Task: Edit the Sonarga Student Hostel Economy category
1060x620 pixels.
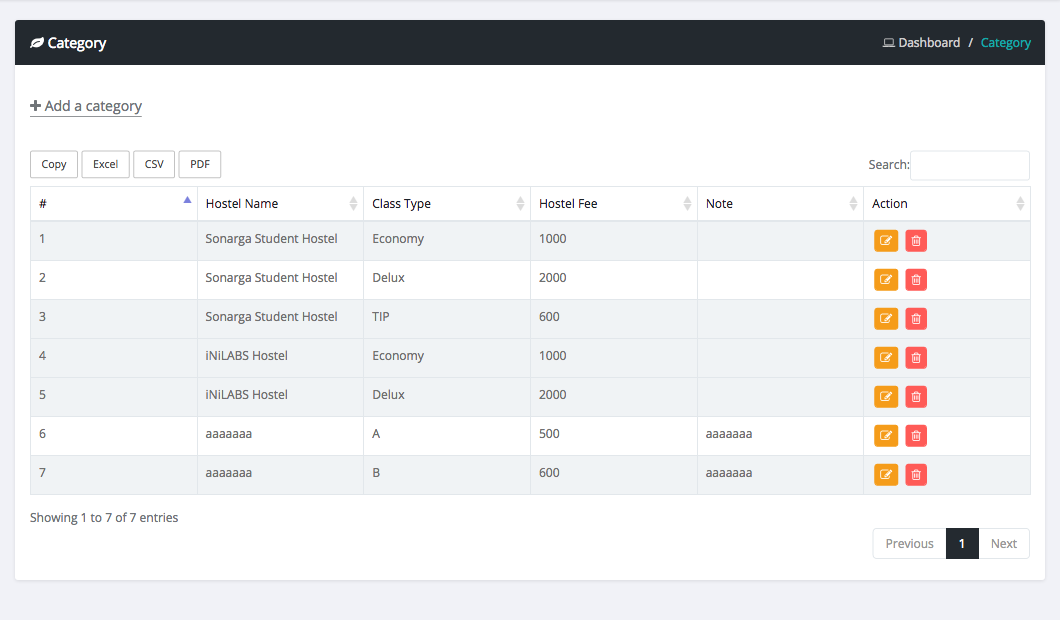Action: [885, 240]
